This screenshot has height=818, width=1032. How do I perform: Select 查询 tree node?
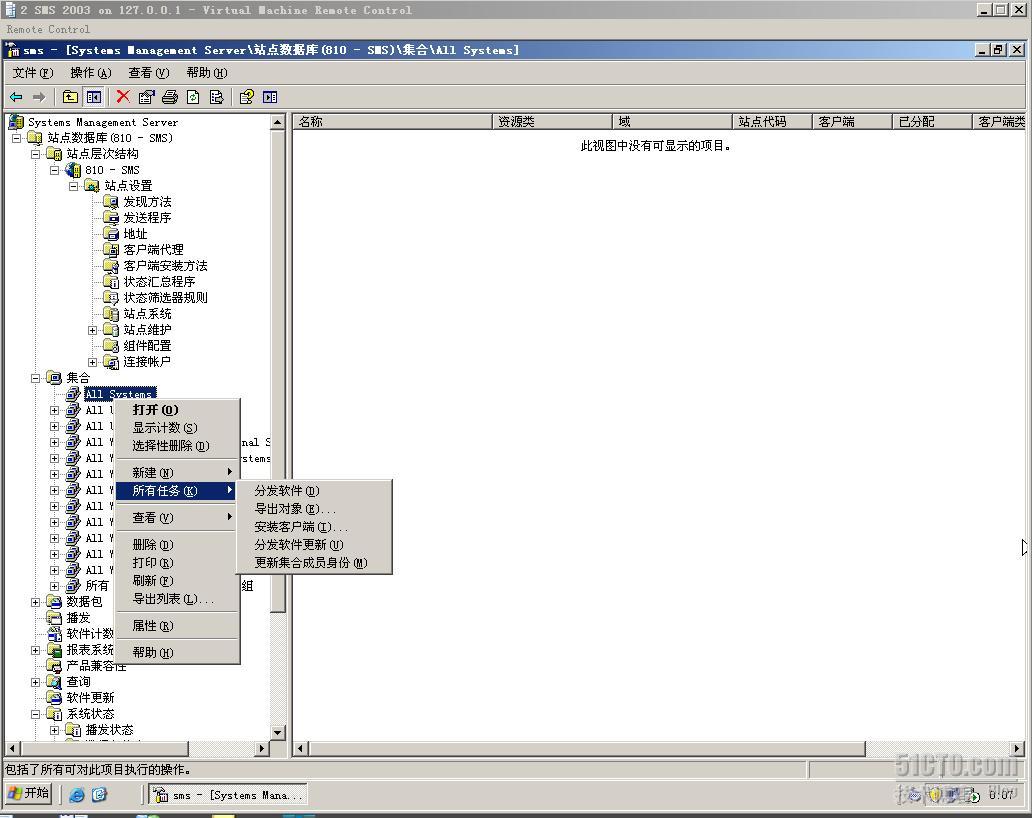[78, 682]
